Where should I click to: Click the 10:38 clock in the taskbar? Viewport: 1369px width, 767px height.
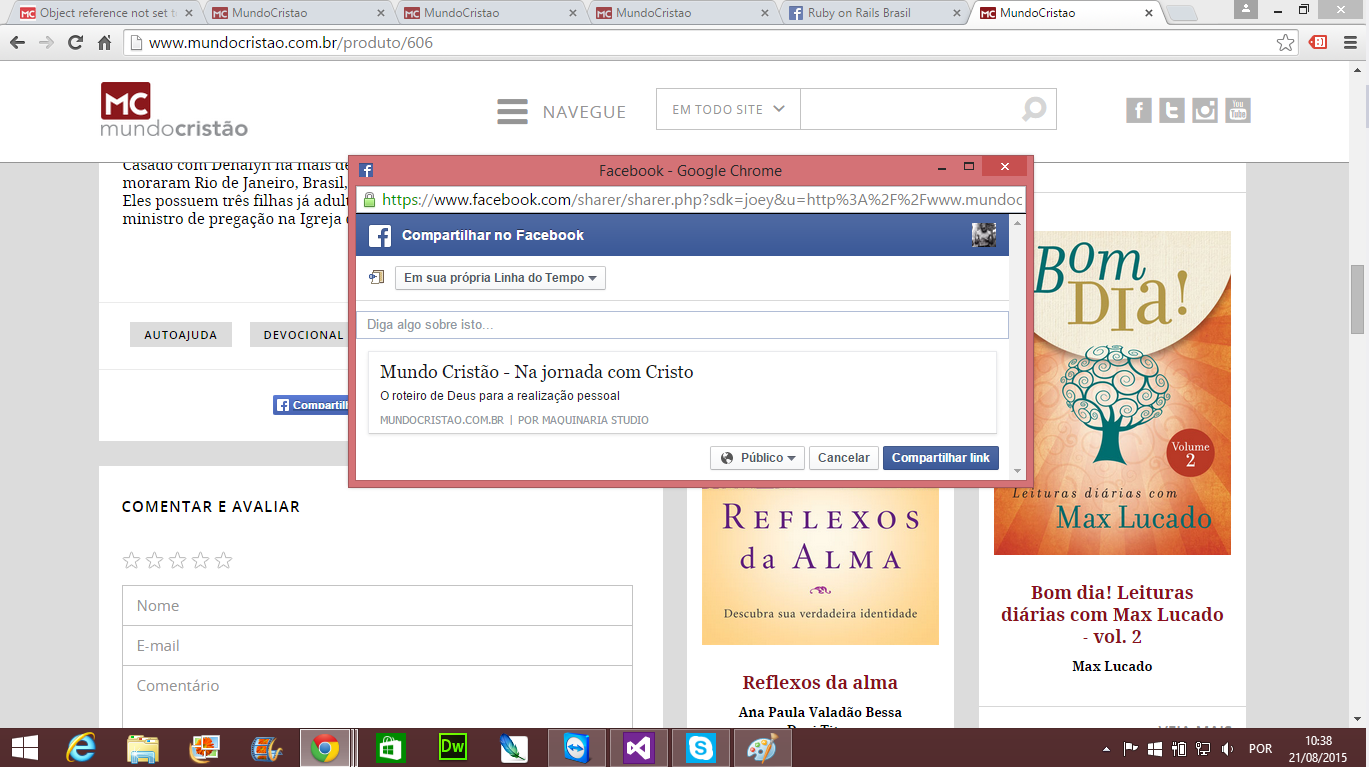tap(1318, 740)
